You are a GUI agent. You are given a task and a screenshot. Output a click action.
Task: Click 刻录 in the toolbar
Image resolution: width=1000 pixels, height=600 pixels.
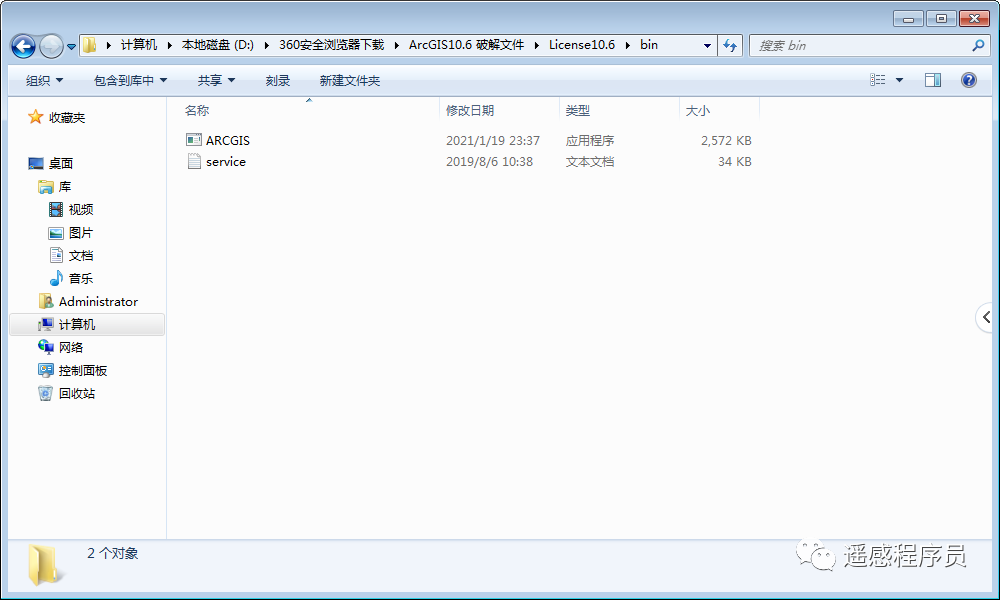click(x=277, y=80)
